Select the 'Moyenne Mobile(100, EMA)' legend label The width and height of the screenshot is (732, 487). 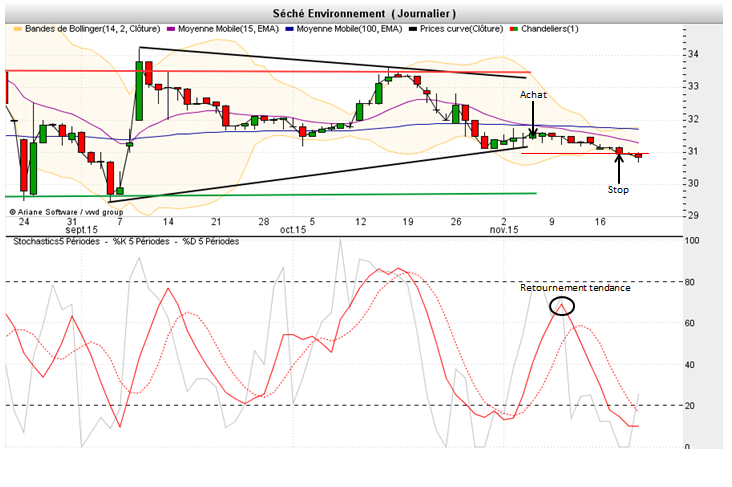click(349, 29)
